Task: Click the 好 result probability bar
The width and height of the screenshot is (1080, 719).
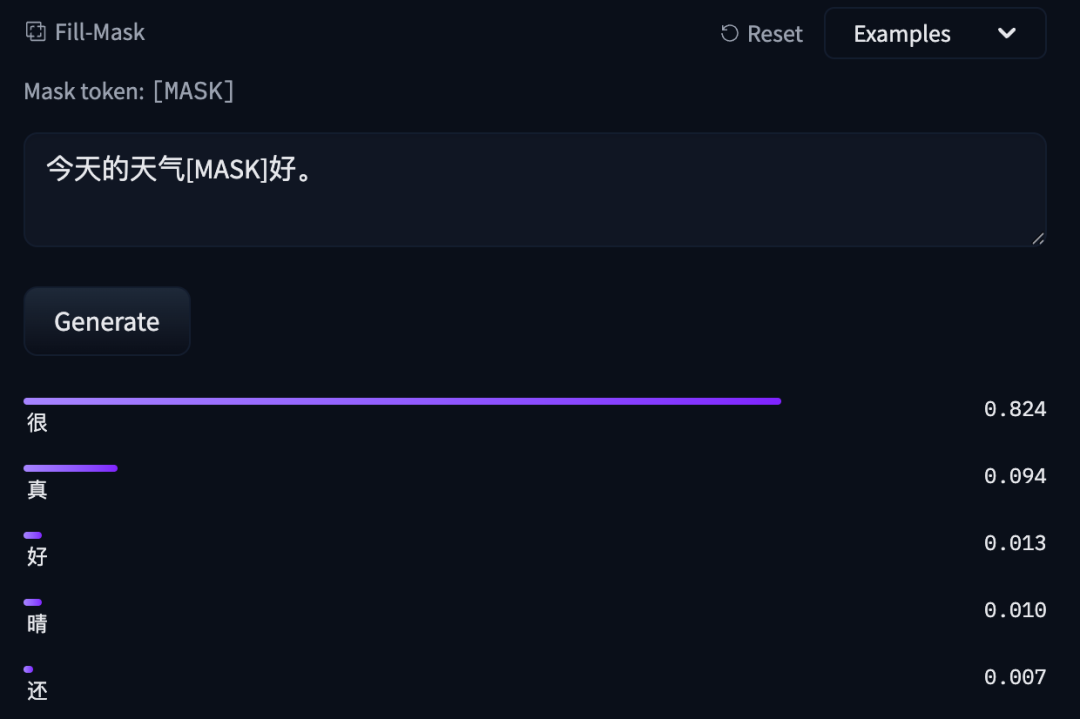Action: coord(33,535)
